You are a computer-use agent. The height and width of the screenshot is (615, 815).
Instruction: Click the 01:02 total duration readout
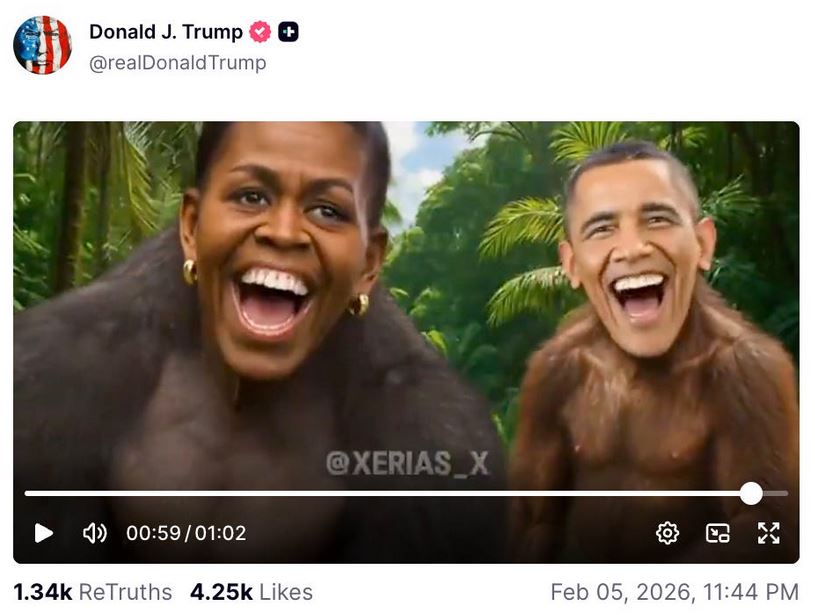[220, 533]
